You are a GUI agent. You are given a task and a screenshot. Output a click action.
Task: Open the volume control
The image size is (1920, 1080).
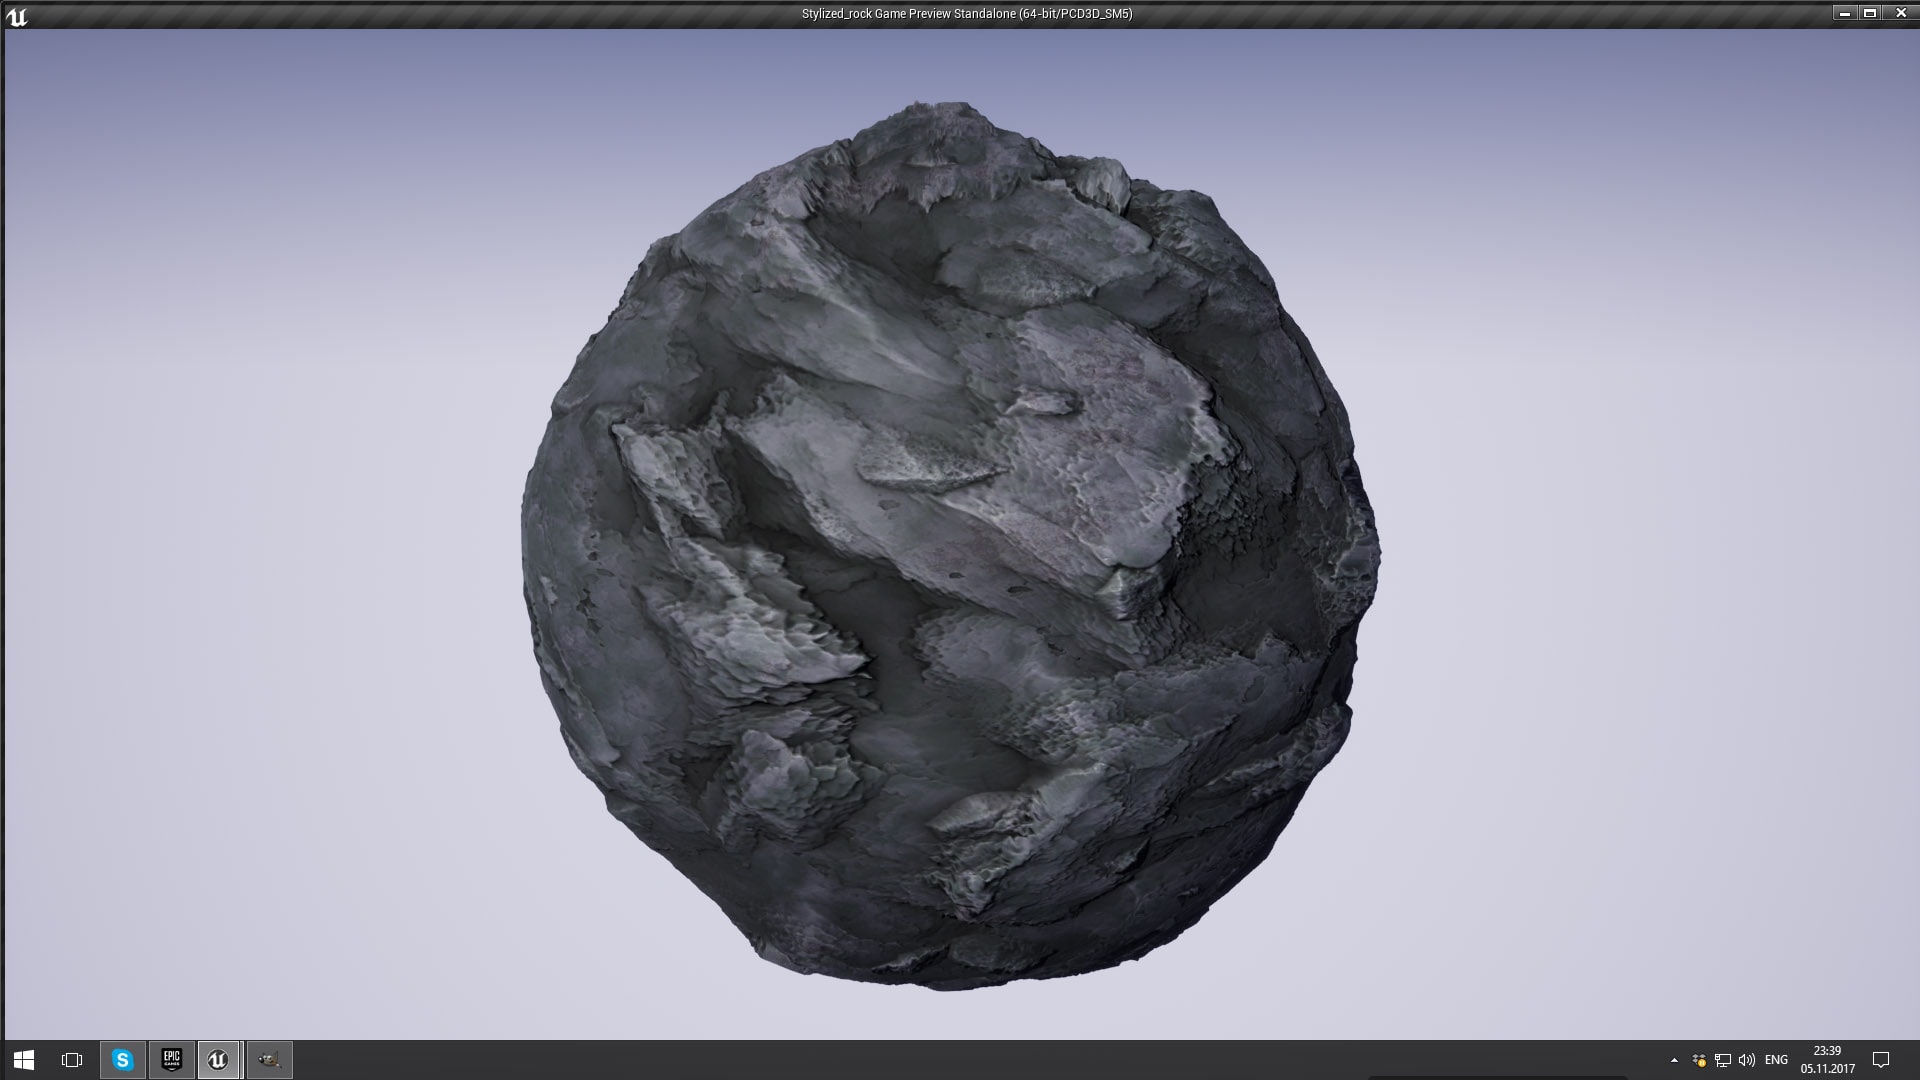[x=1745, y=1059]
